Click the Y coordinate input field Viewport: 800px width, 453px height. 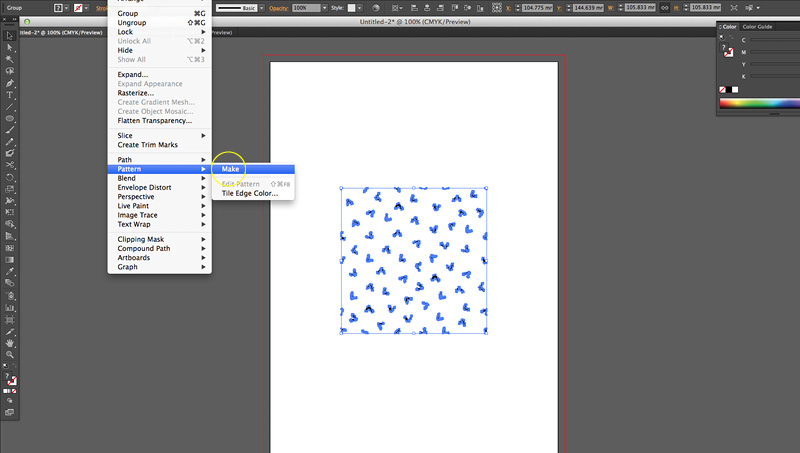click(588, 8)
